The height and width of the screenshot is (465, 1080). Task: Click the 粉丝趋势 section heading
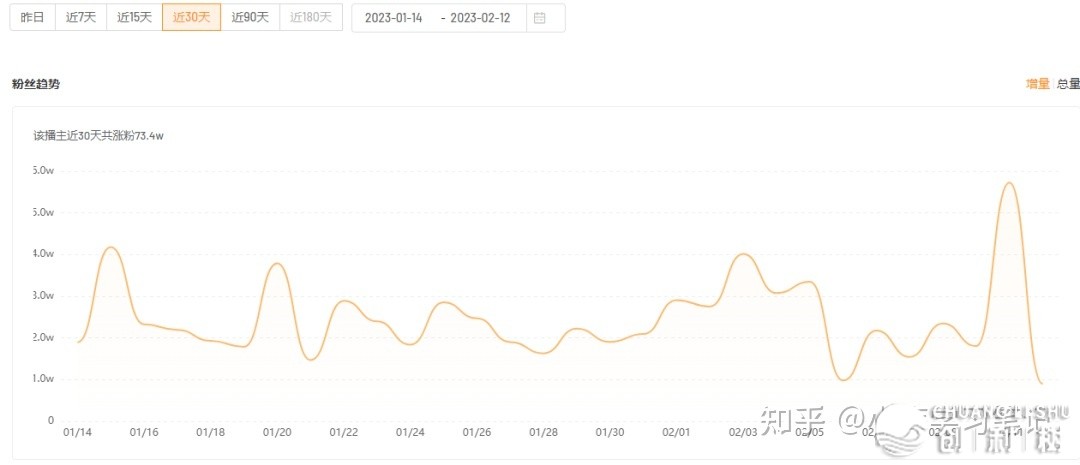click(36, 84)
